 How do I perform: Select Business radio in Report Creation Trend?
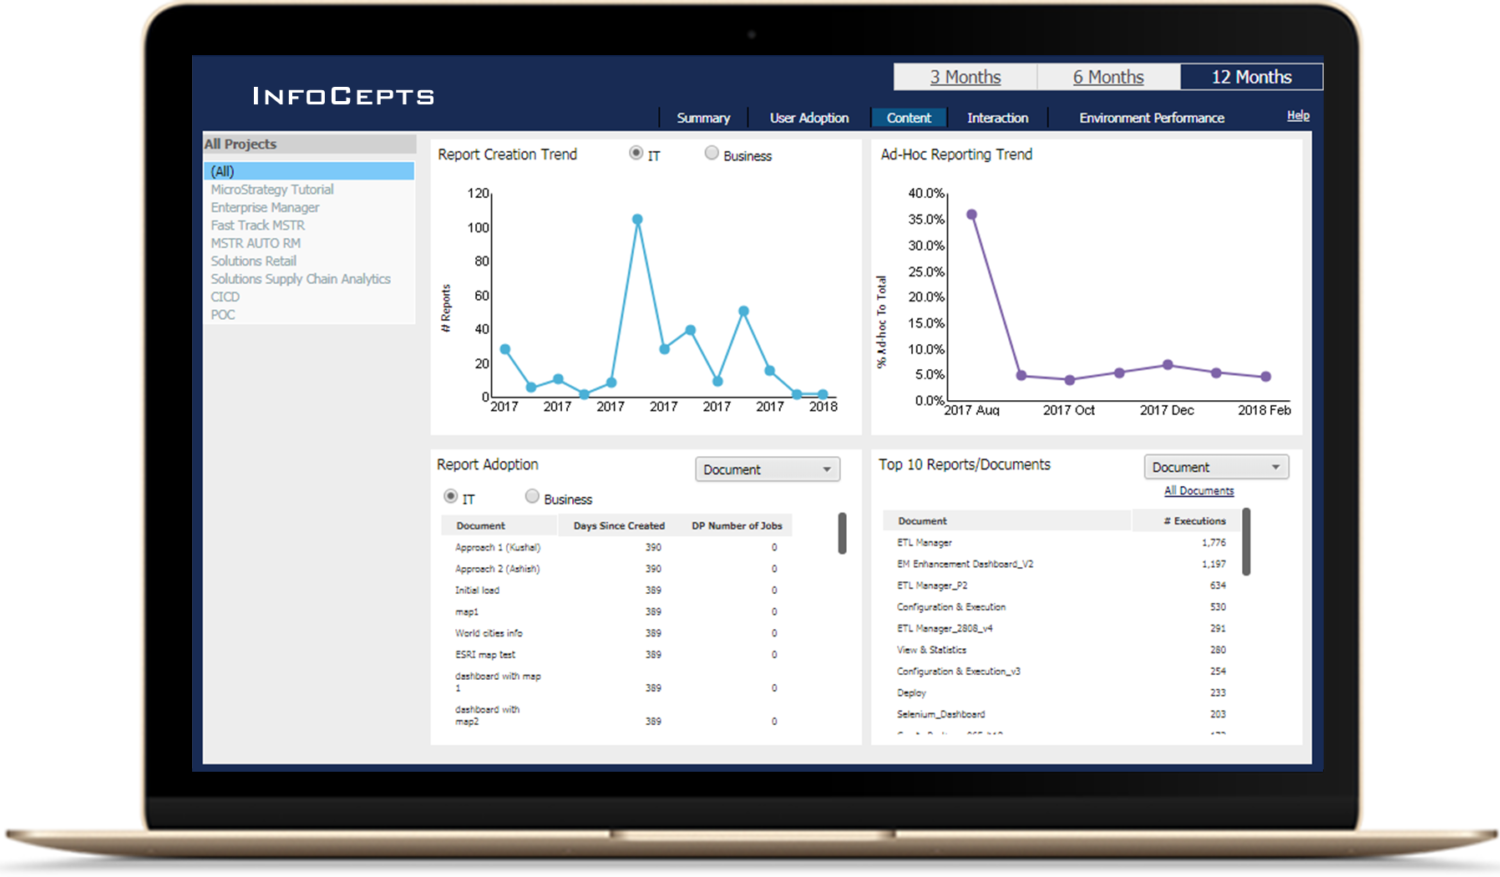712,153
